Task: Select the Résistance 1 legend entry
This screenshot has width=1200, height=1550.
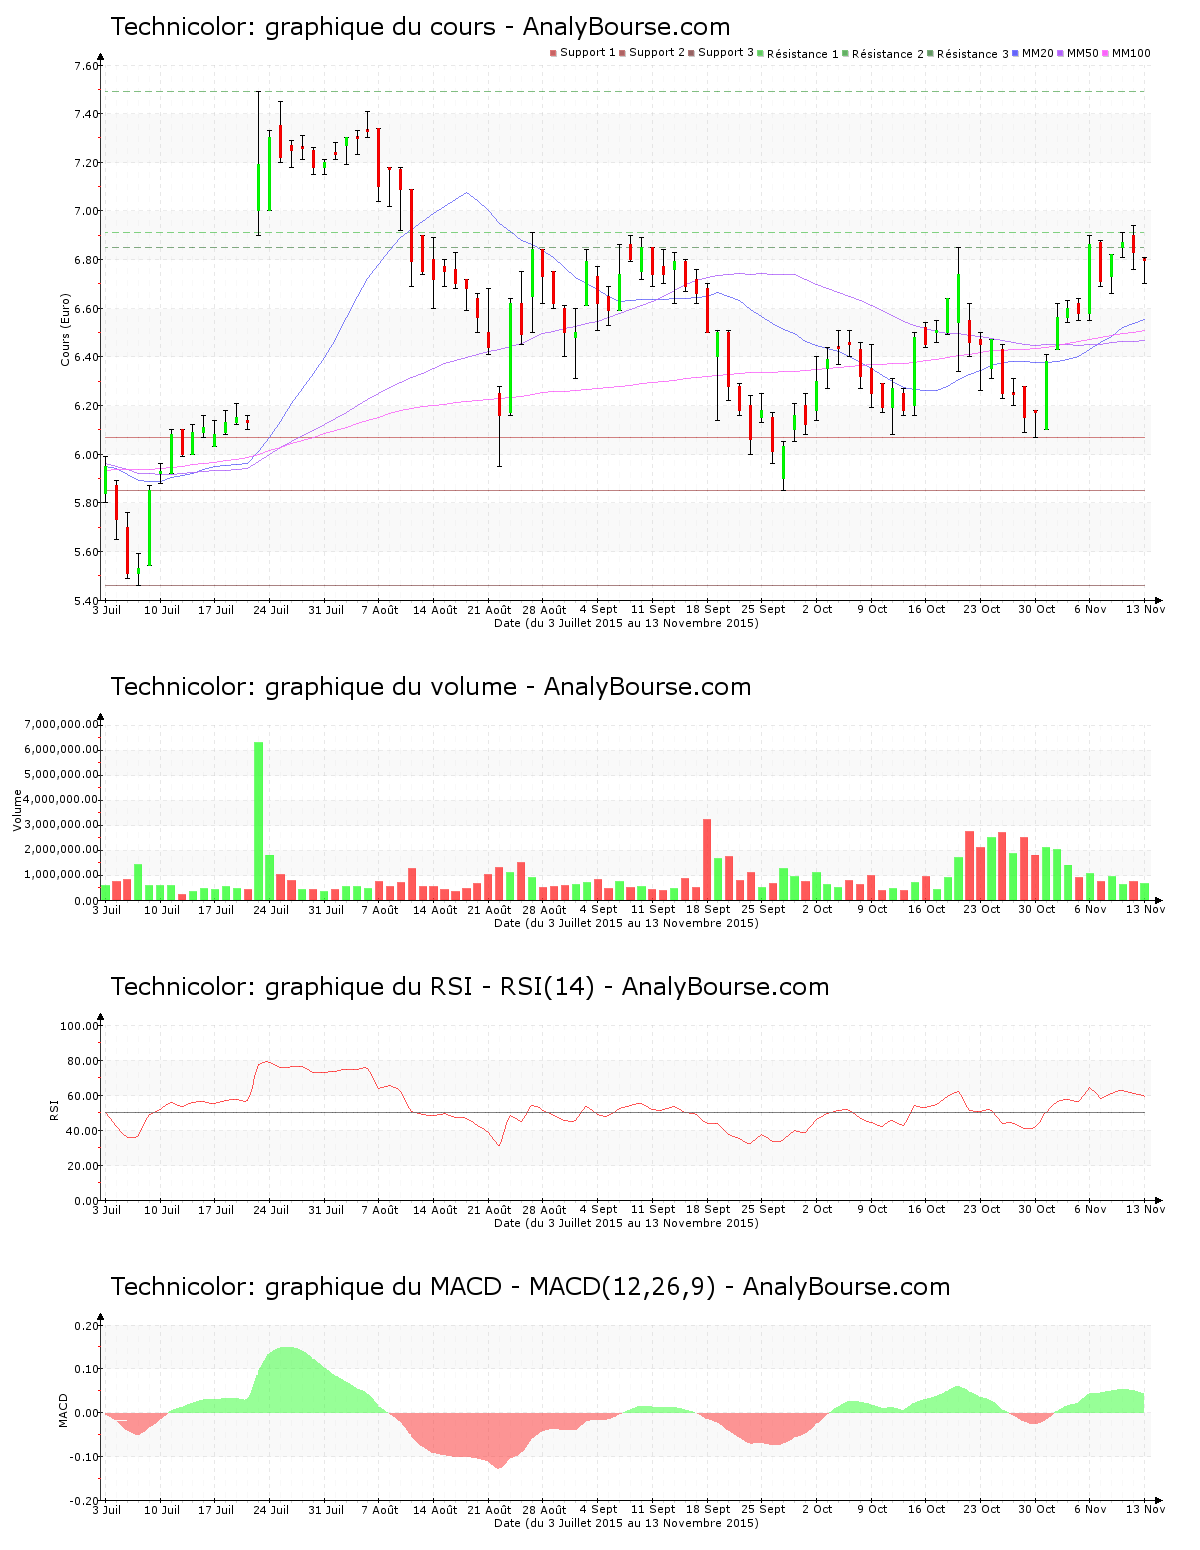Action: [x=803, y=54]
